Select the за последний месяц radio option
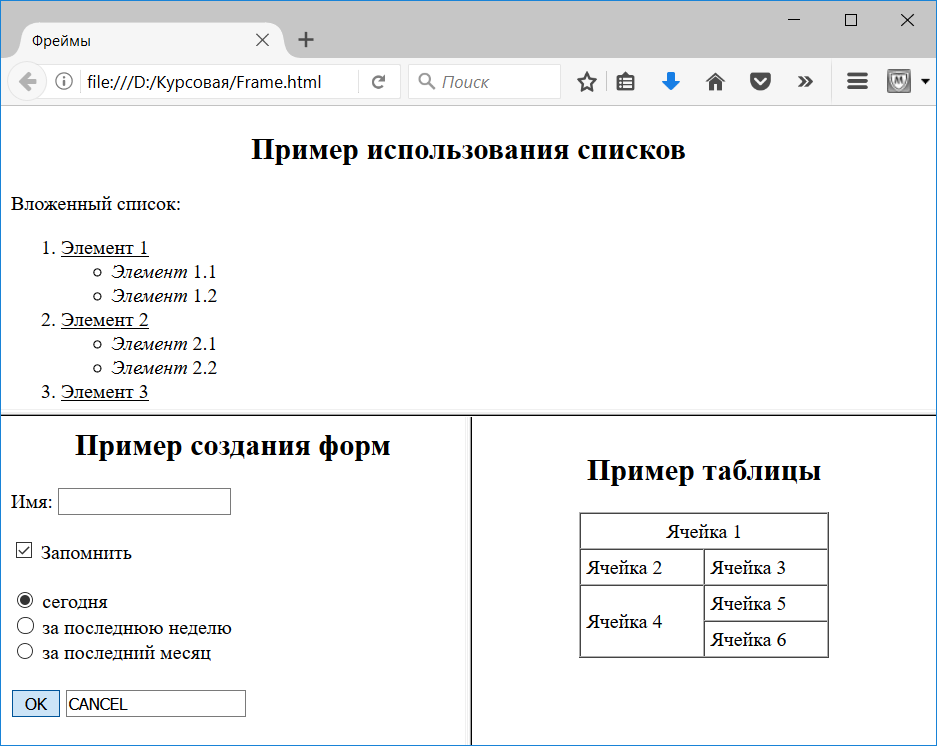The width and height of the screenshot is (937, 746). click(25, 651)
